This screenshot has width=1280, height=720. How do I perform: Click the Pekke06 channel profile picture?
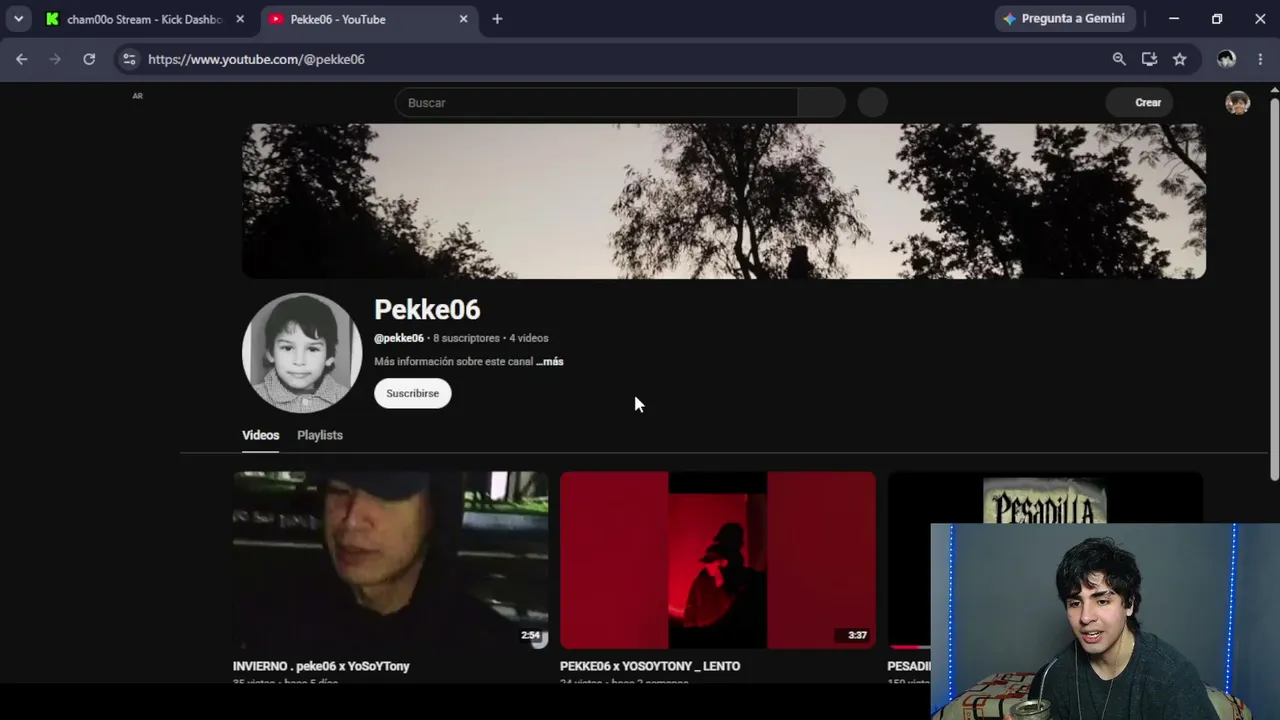[302, 353]
